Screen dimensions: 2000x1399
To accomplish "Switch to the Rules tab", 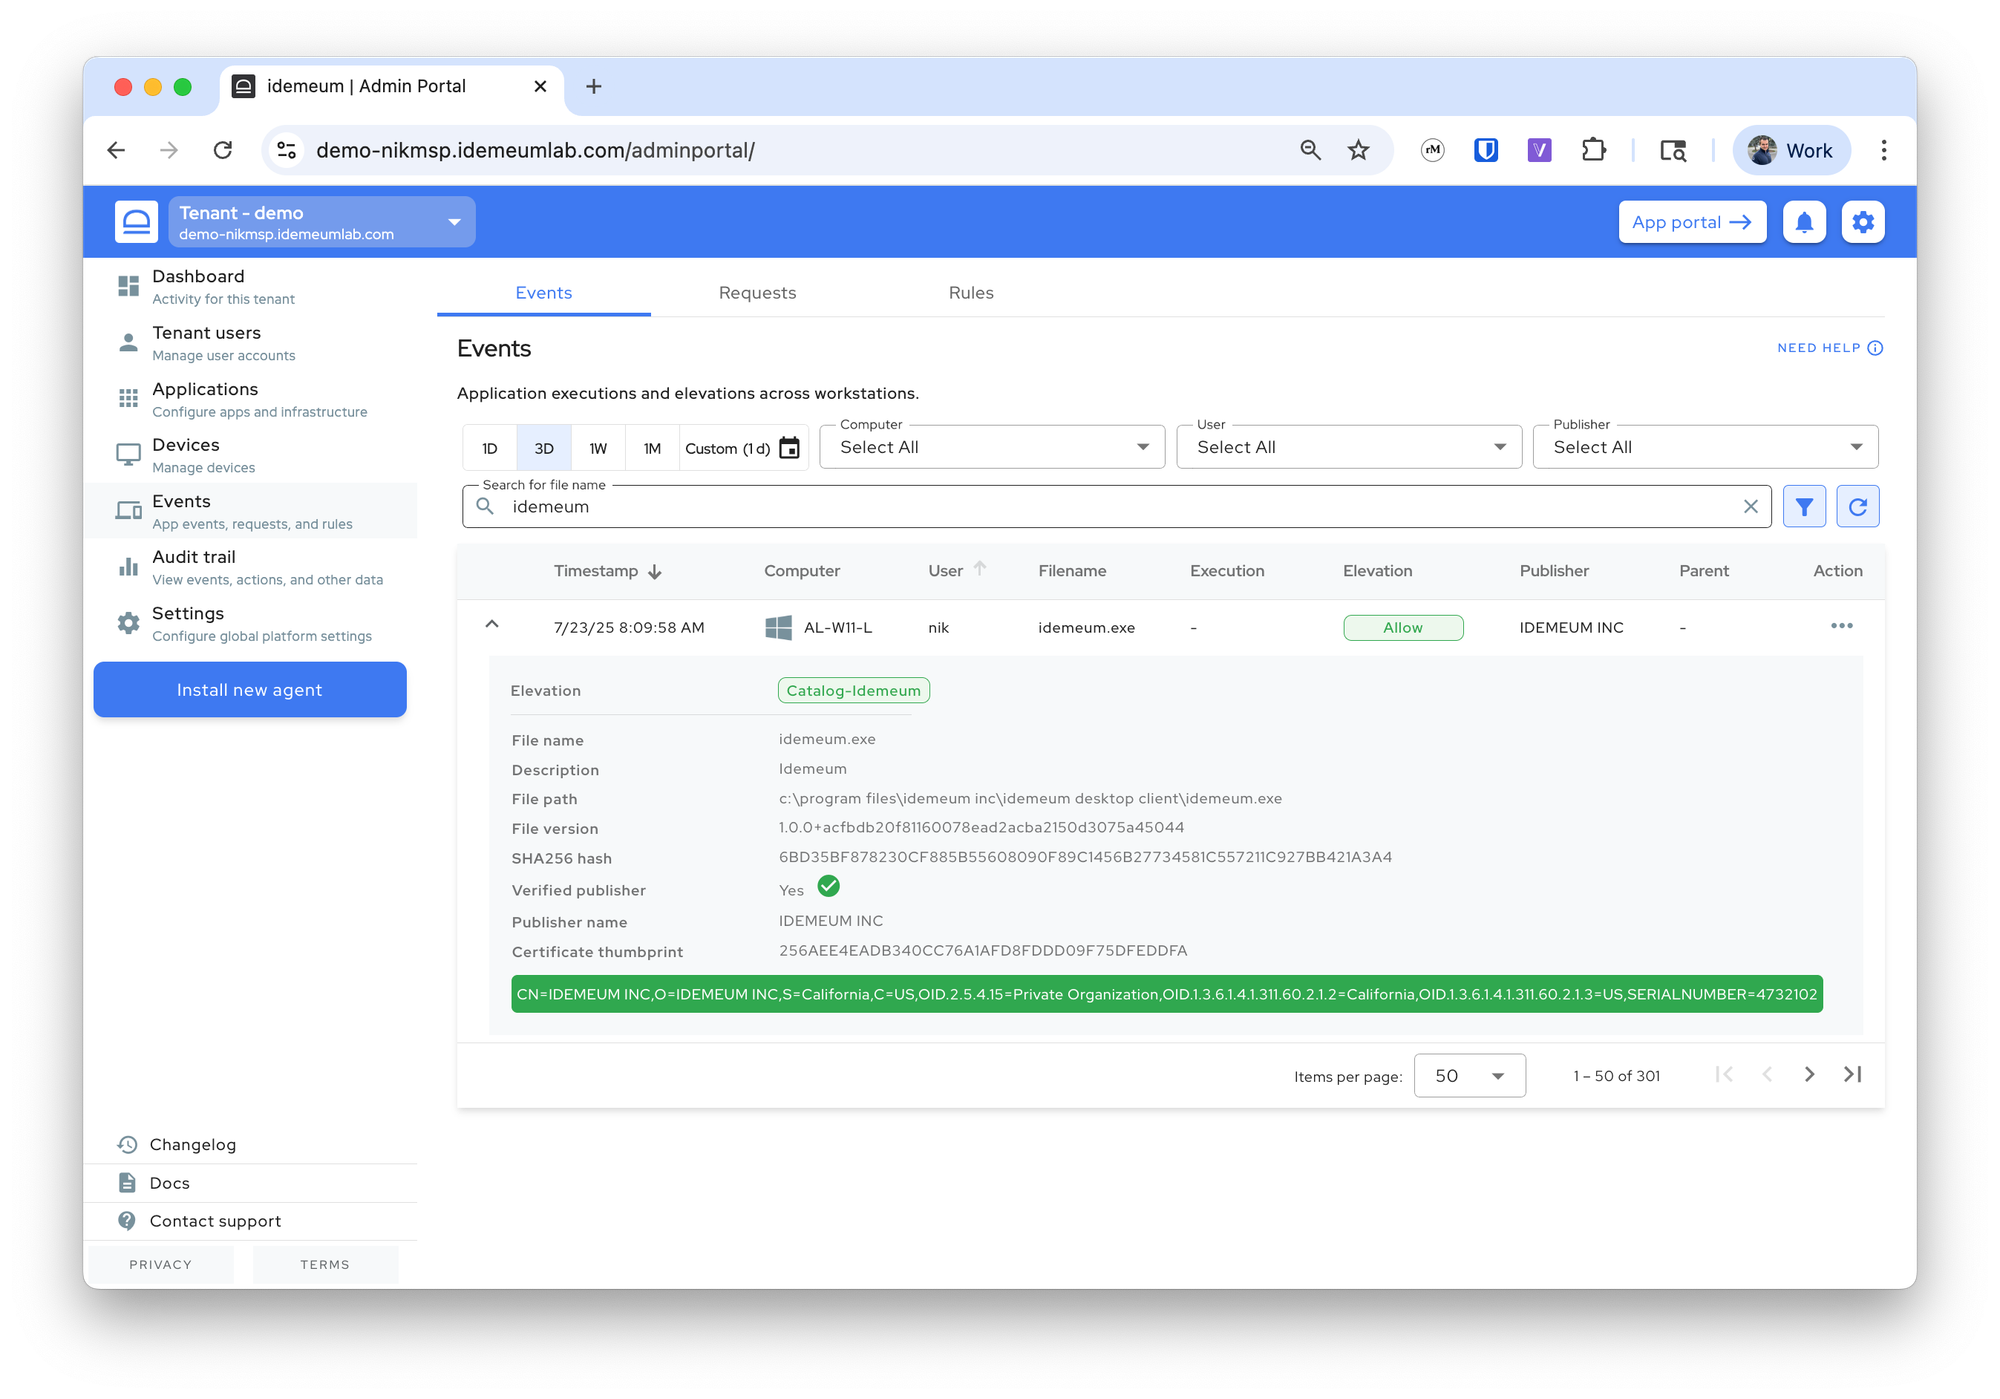I will (971, 292).
